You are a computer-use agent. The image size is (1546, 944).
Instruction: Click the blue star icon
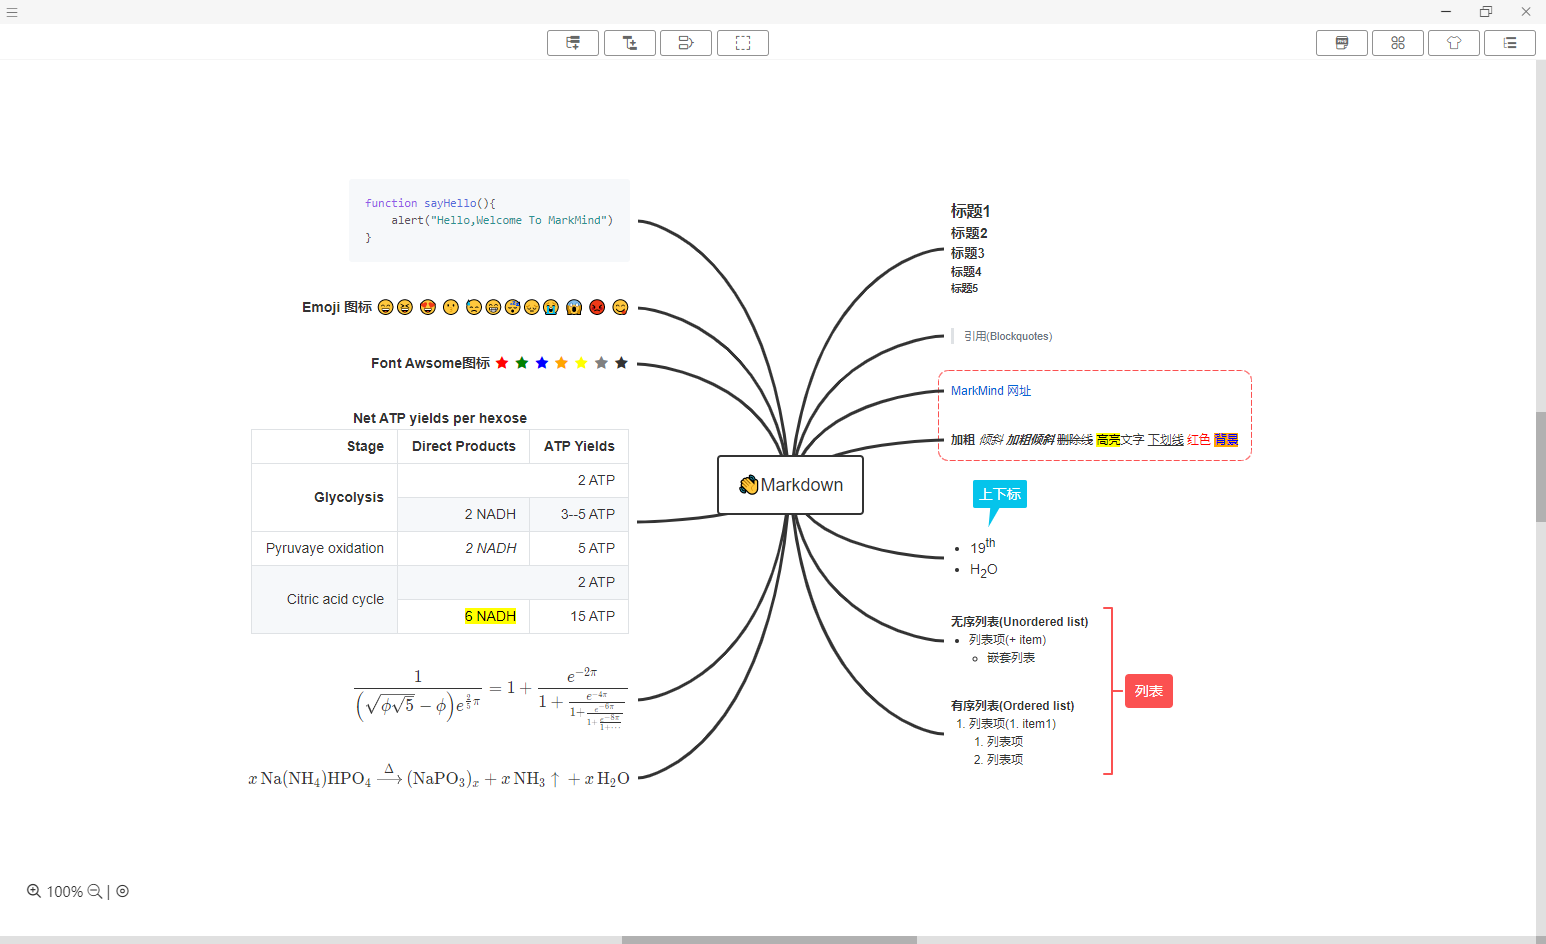click(x=542, y=363)
